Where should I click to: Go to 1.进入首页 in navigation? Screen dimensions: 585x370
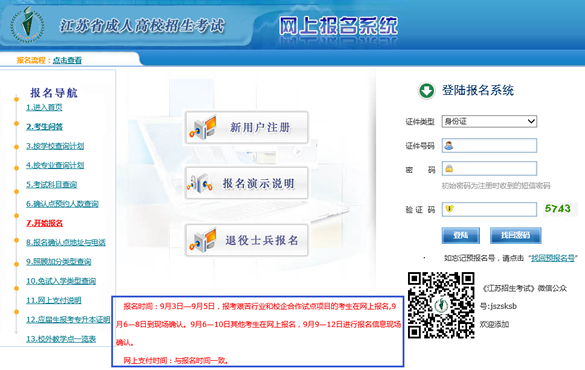point(44,107)
